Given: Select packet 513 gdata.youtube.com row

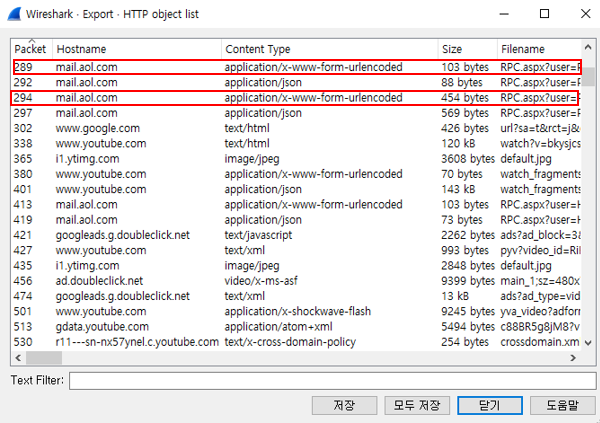Looking at the screenshot, I should coord(297,327).
